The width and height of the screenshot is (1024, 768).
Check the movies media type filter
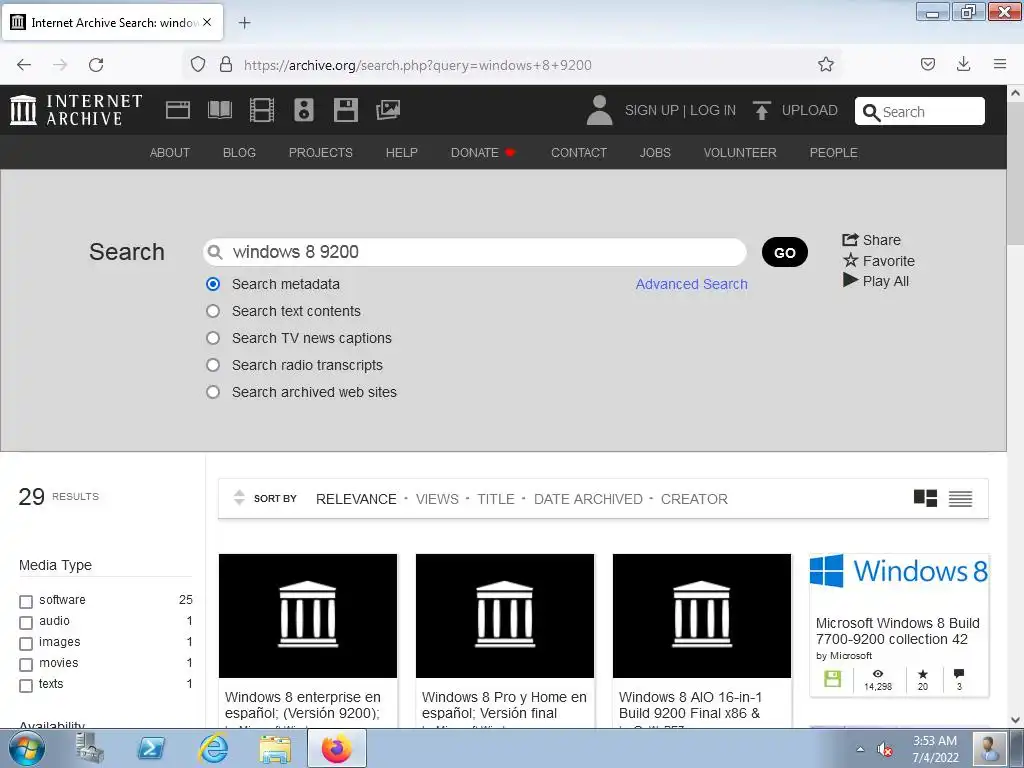(x=26, y=665)
